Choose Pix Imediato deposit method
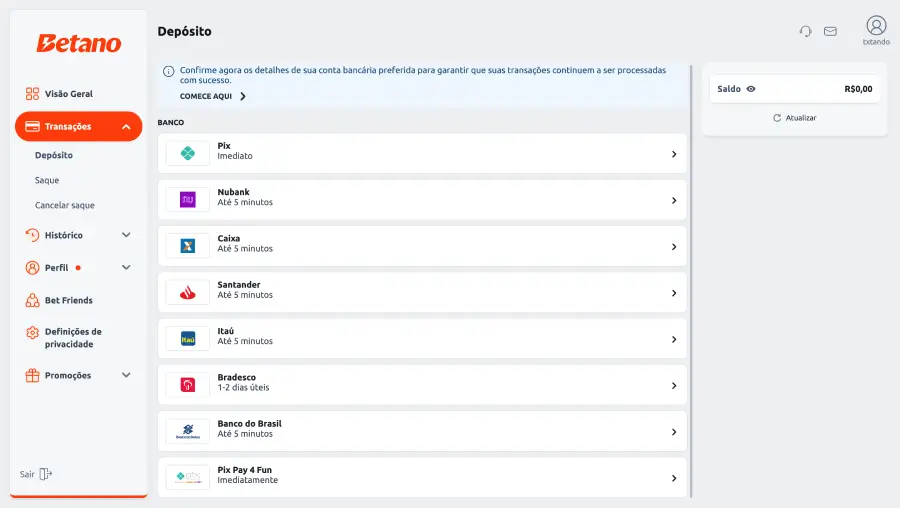 [422, 153]
